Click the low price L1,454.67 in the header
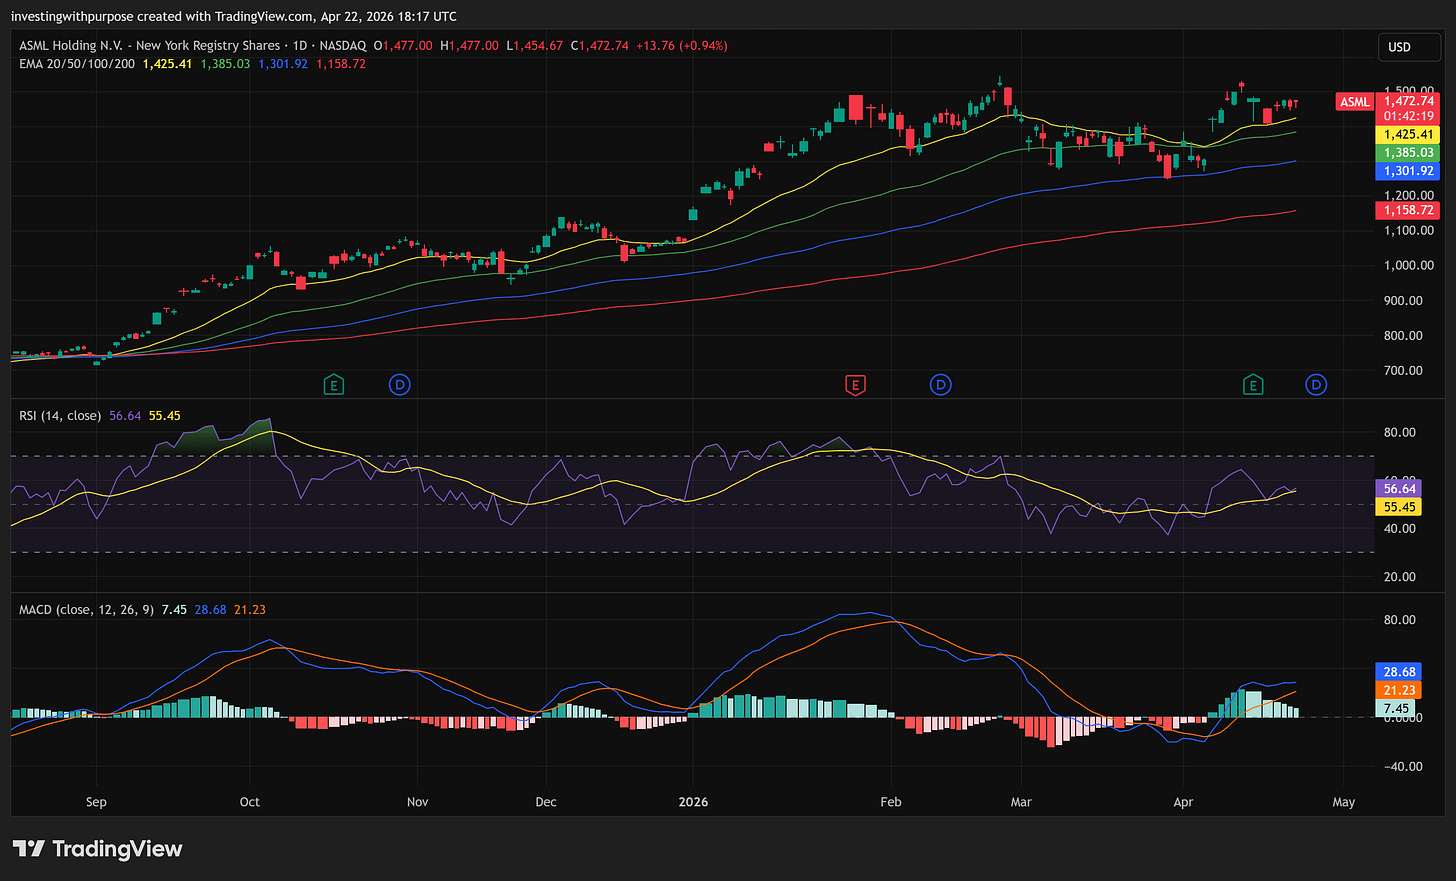The width and height of the screenshot is (1456, 881). 535,46
